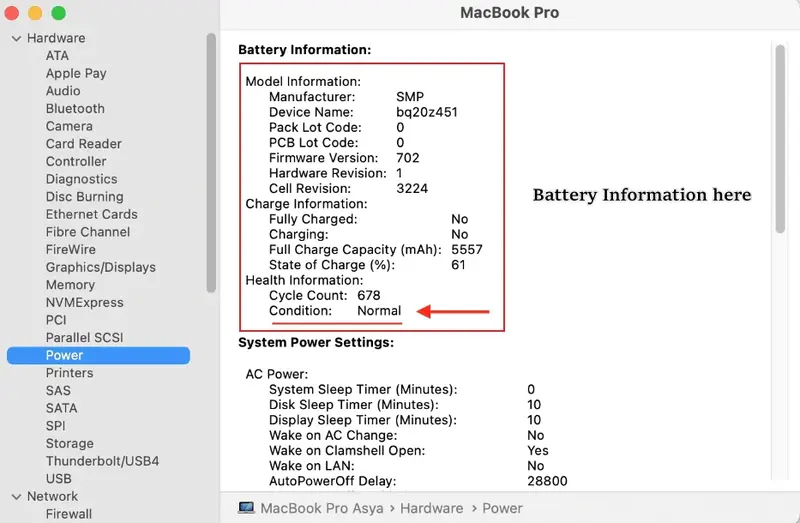This screenshot has height=523, width=800.
Task: Select the Firewall item under Network
Action: pyautogui.click(x=68, y=514)
